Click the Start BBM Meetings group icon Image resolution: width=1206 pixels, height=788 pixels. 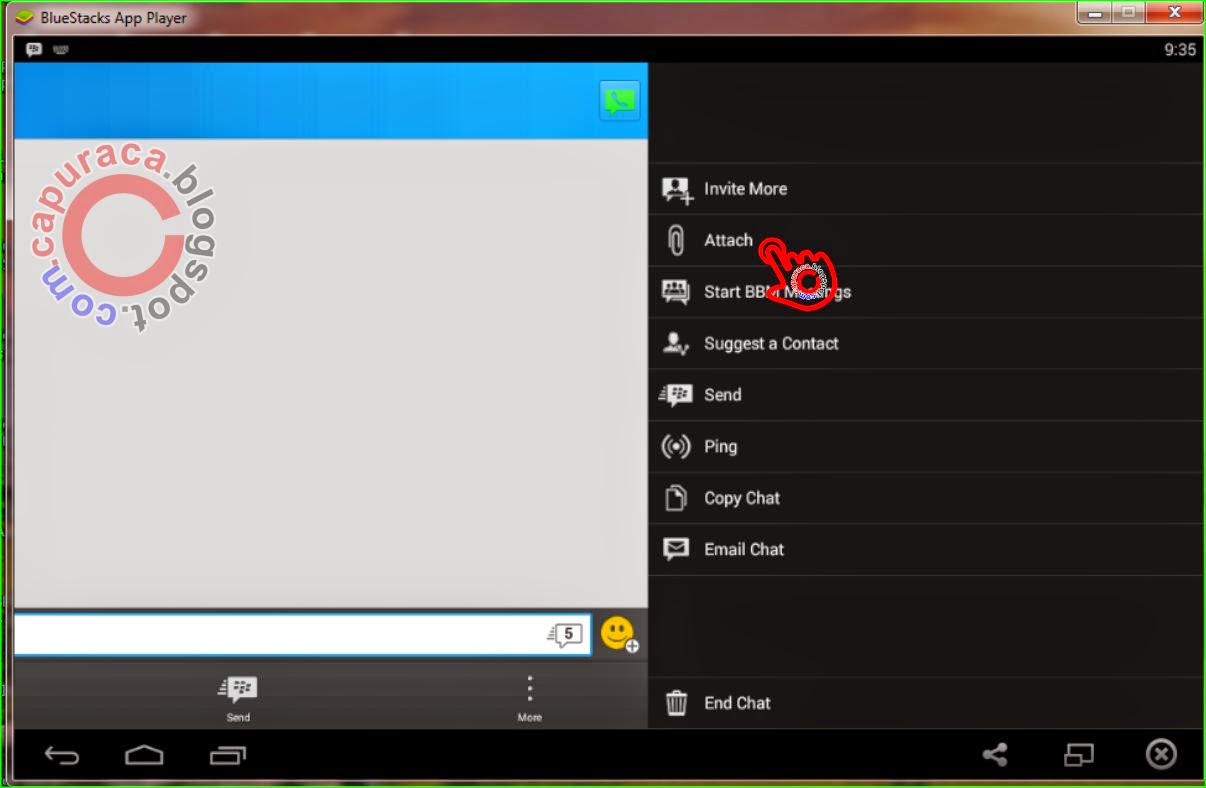(676, 292)
